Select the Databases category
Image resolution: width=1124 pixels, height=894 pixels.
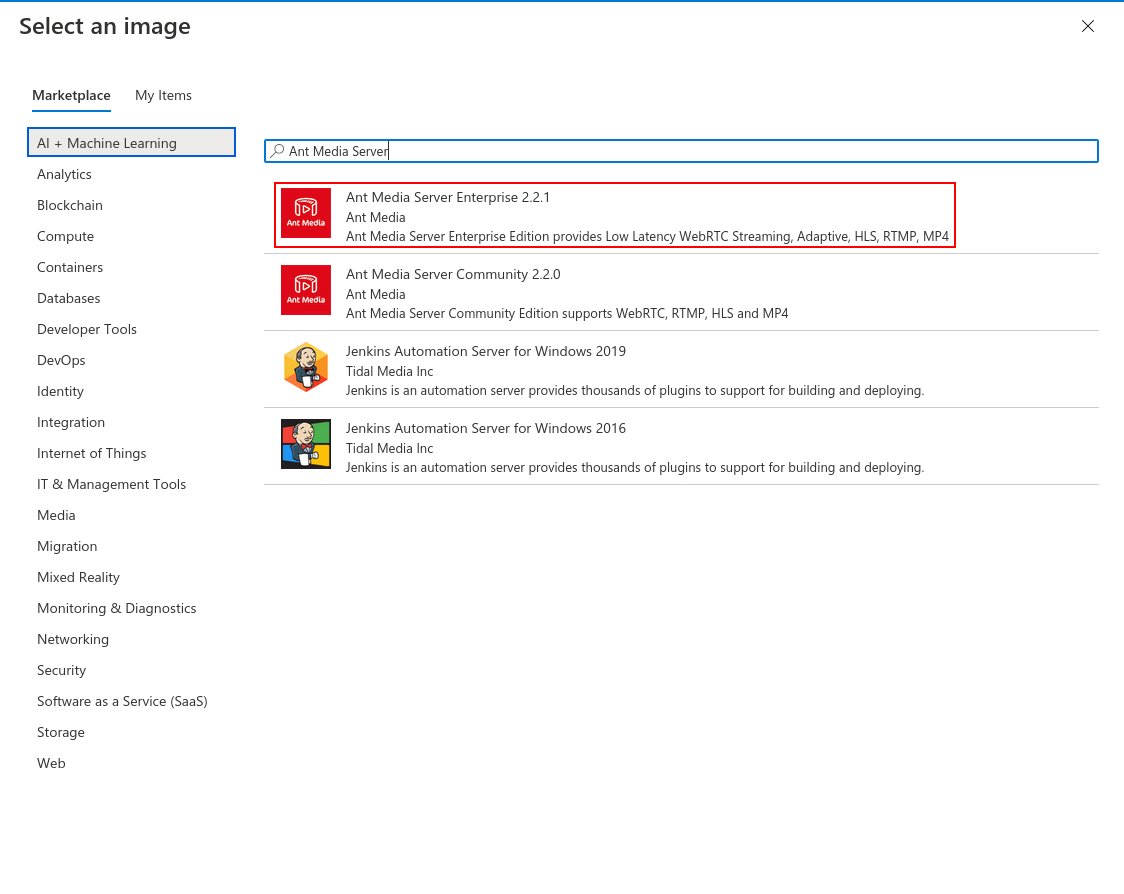(x=68, y=298)
